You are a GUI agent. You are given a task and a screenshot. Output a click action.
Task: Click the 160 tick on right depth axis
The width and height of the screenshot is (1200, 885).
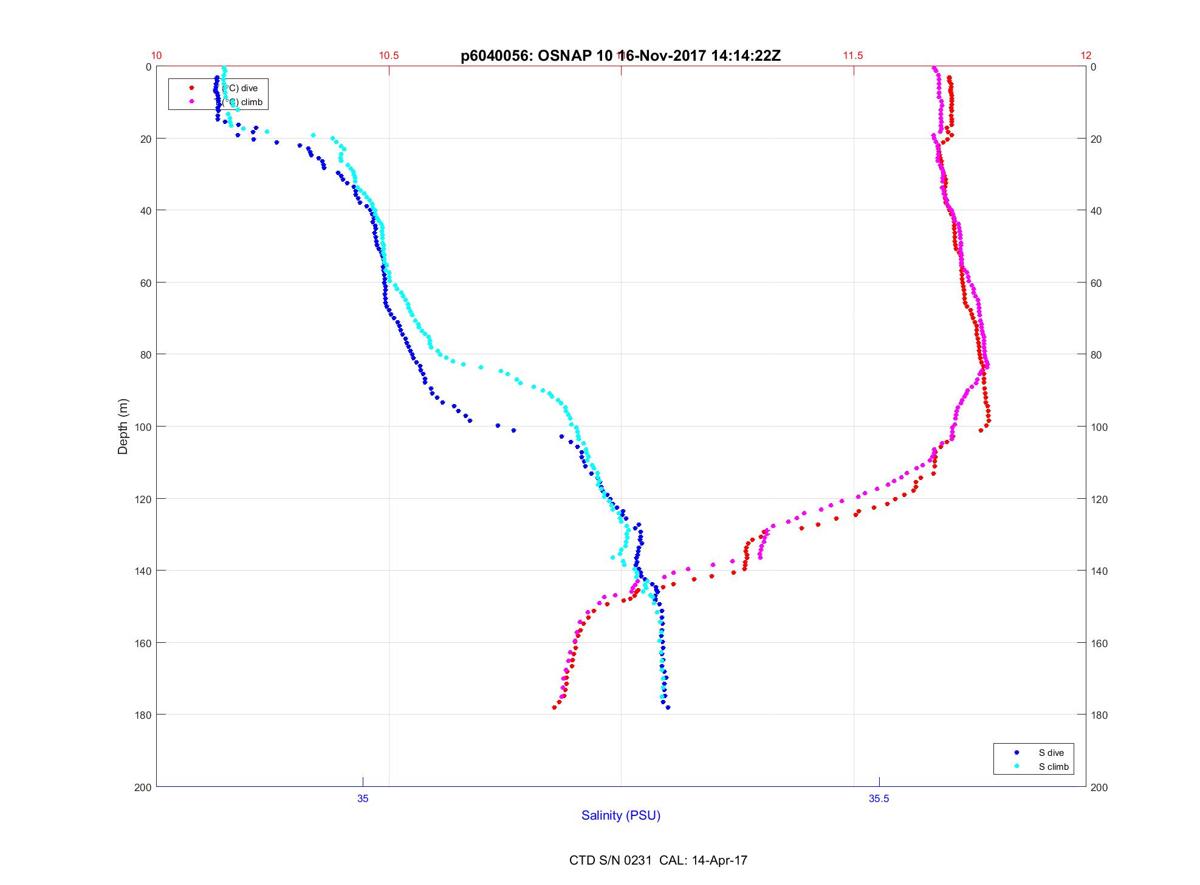tap(1101, 643)
